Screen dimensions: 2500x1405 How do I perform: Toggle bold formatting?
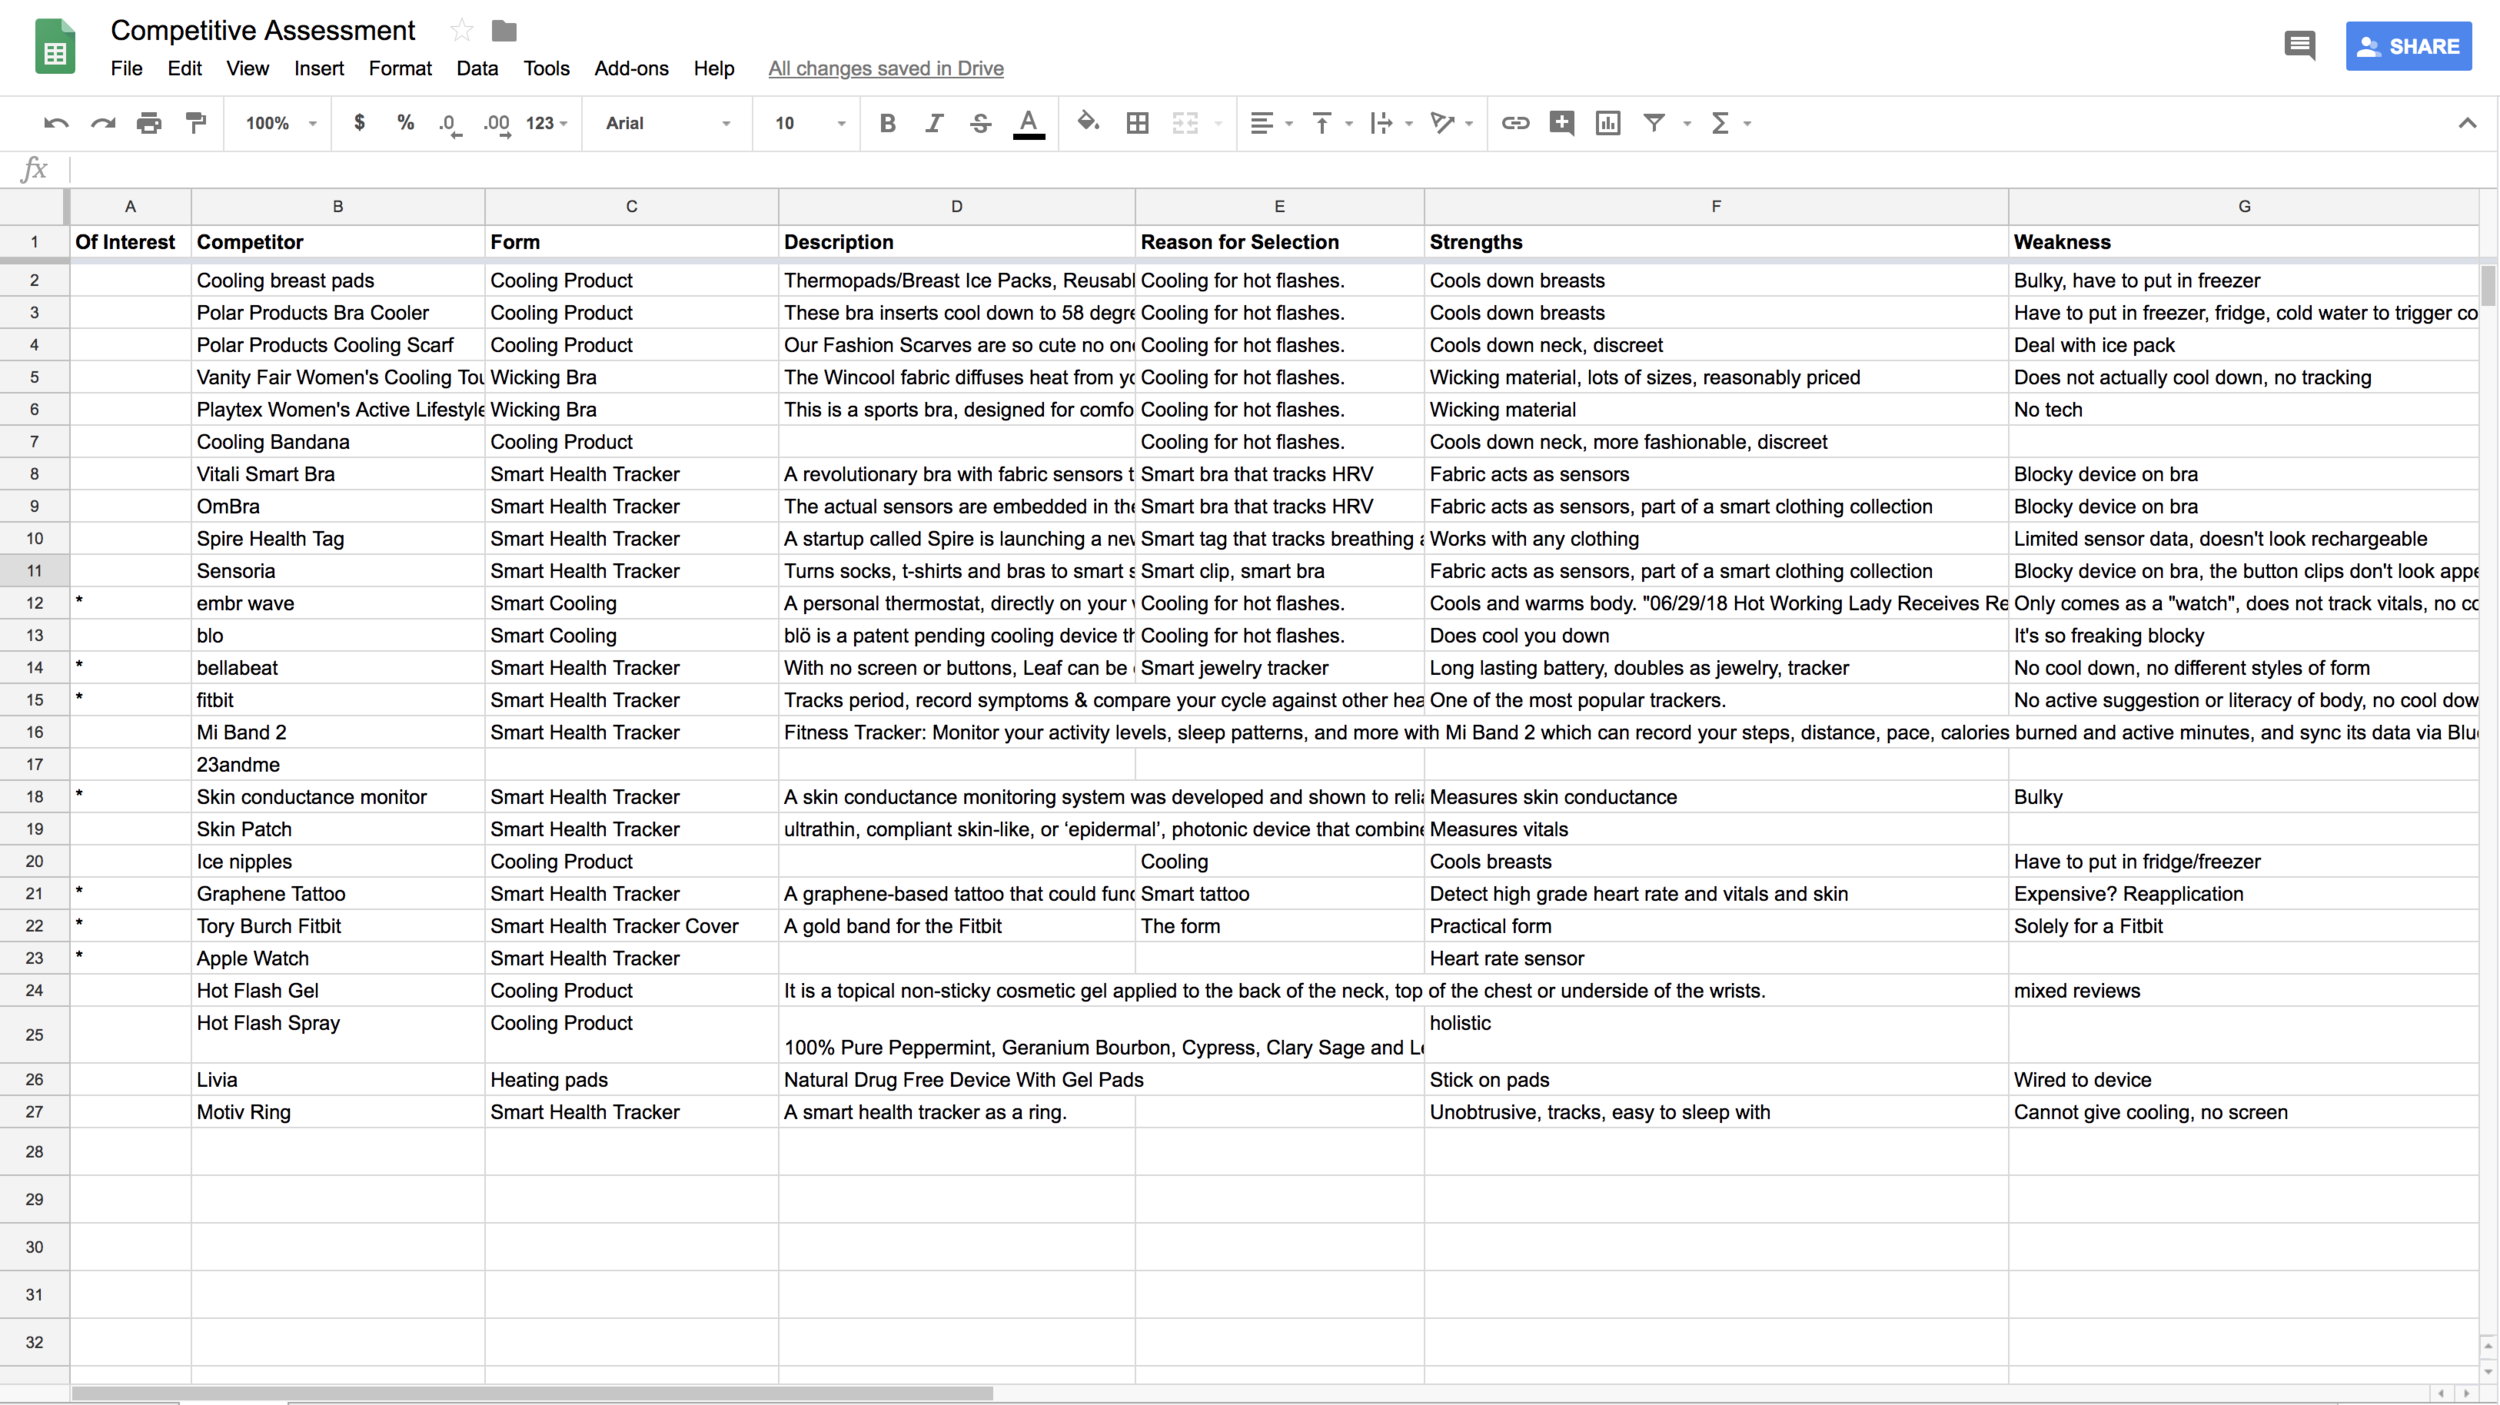point(887,123)
